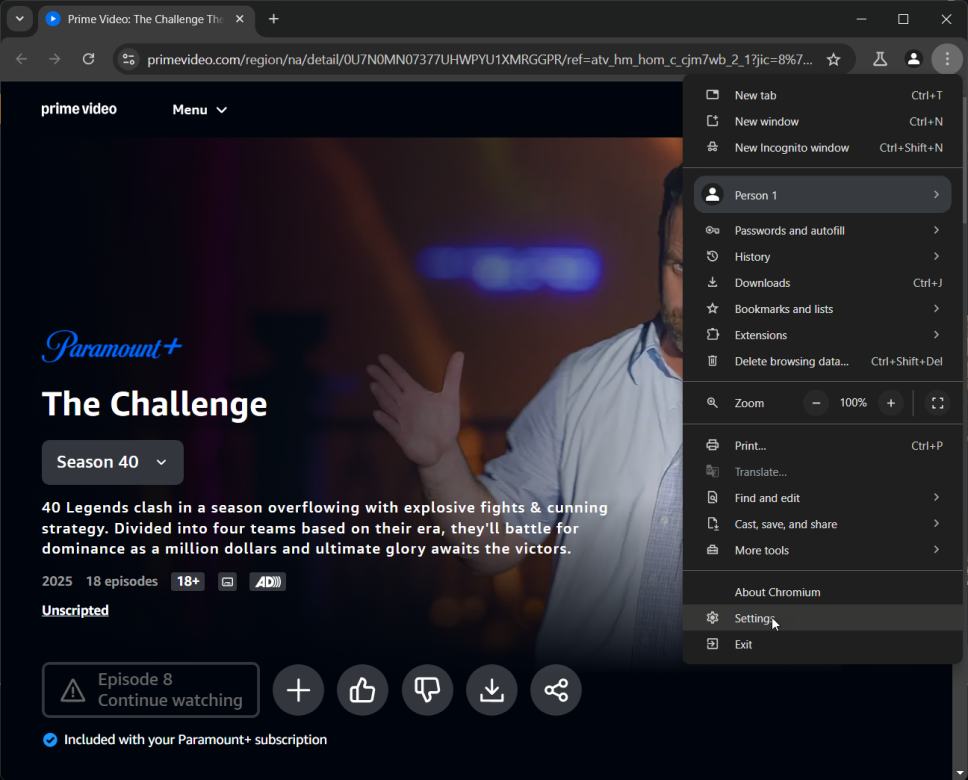Open the Menu dropdown in Prime Video header
The width and height of the screenshot is (968, 780).
click(199, 110)
